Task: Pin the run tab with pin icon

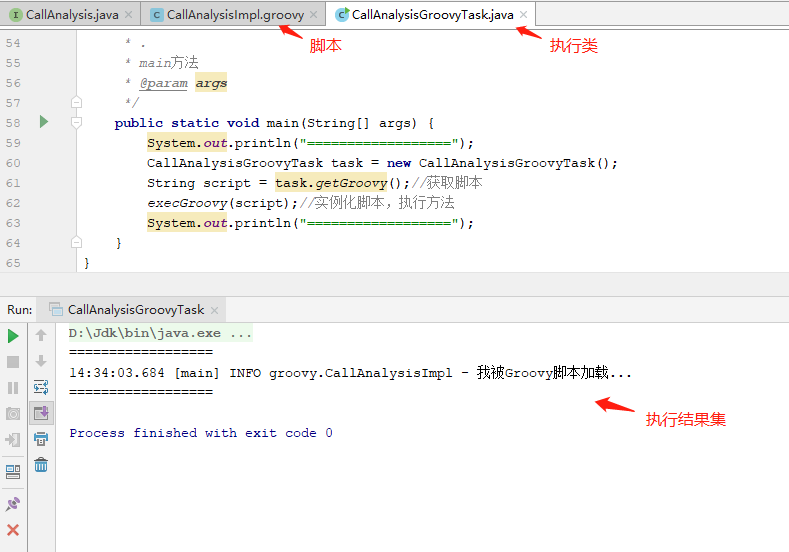Action: 13,504
